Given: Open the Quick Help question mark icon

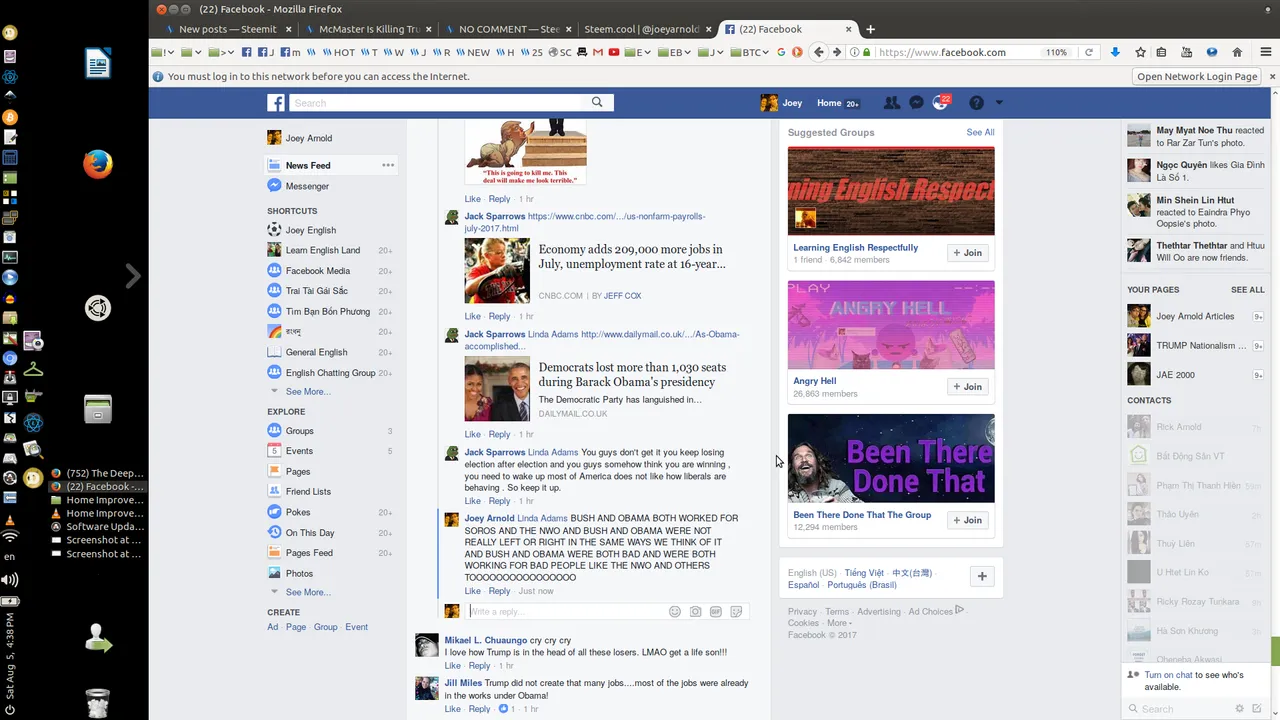Looking at the screenshot, I should tap(976, 102).
